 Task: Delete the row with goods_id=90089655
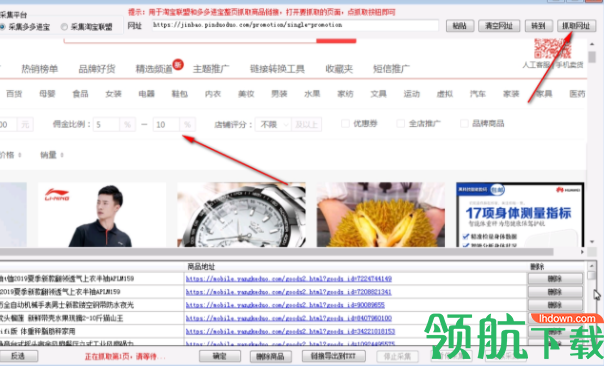[555, 305]
